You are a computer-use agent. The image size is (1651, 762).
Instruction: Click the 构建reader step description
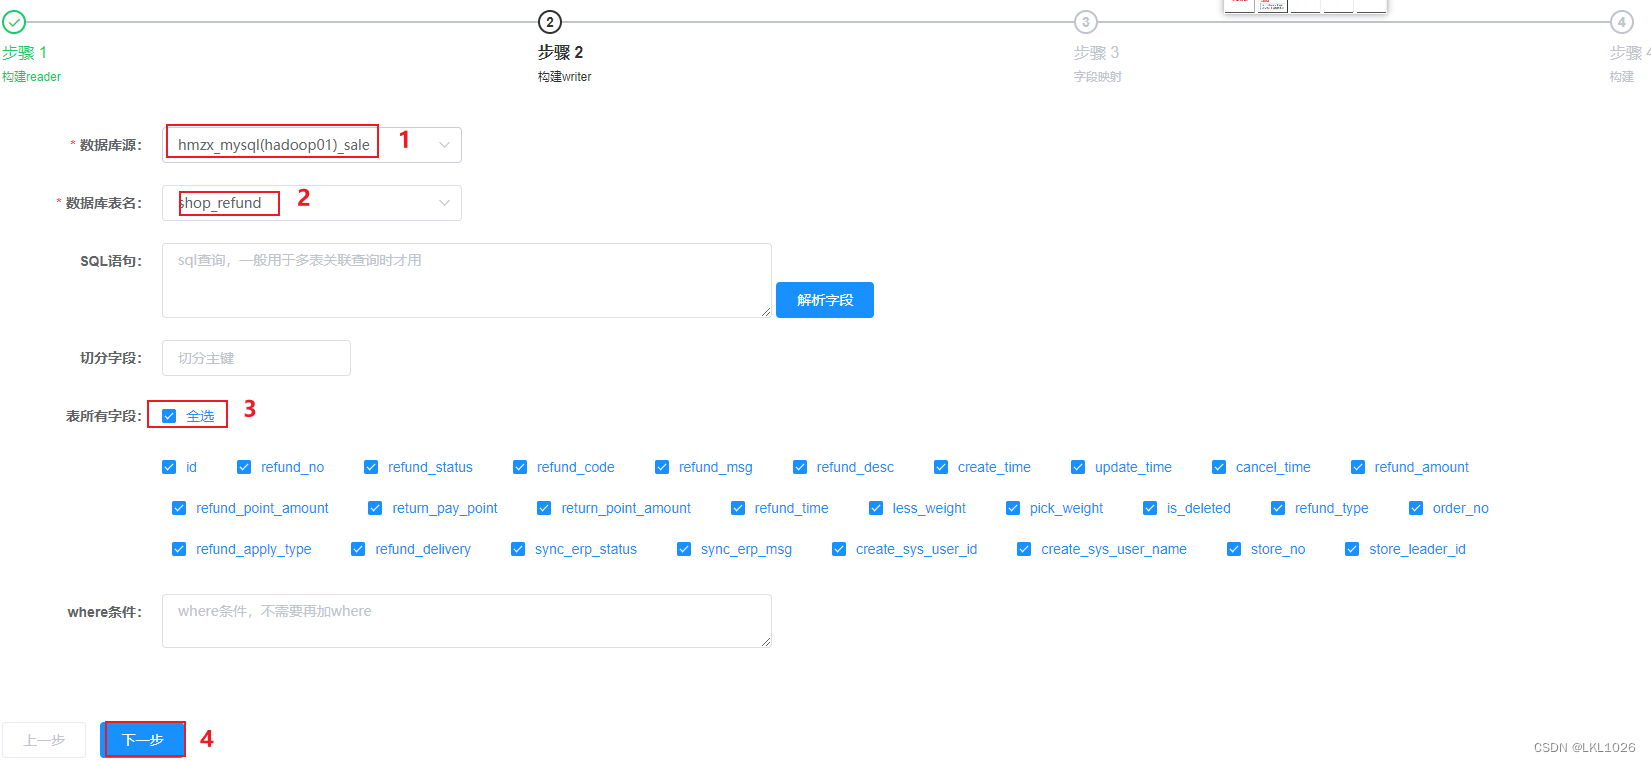click(x=32, y=77)
